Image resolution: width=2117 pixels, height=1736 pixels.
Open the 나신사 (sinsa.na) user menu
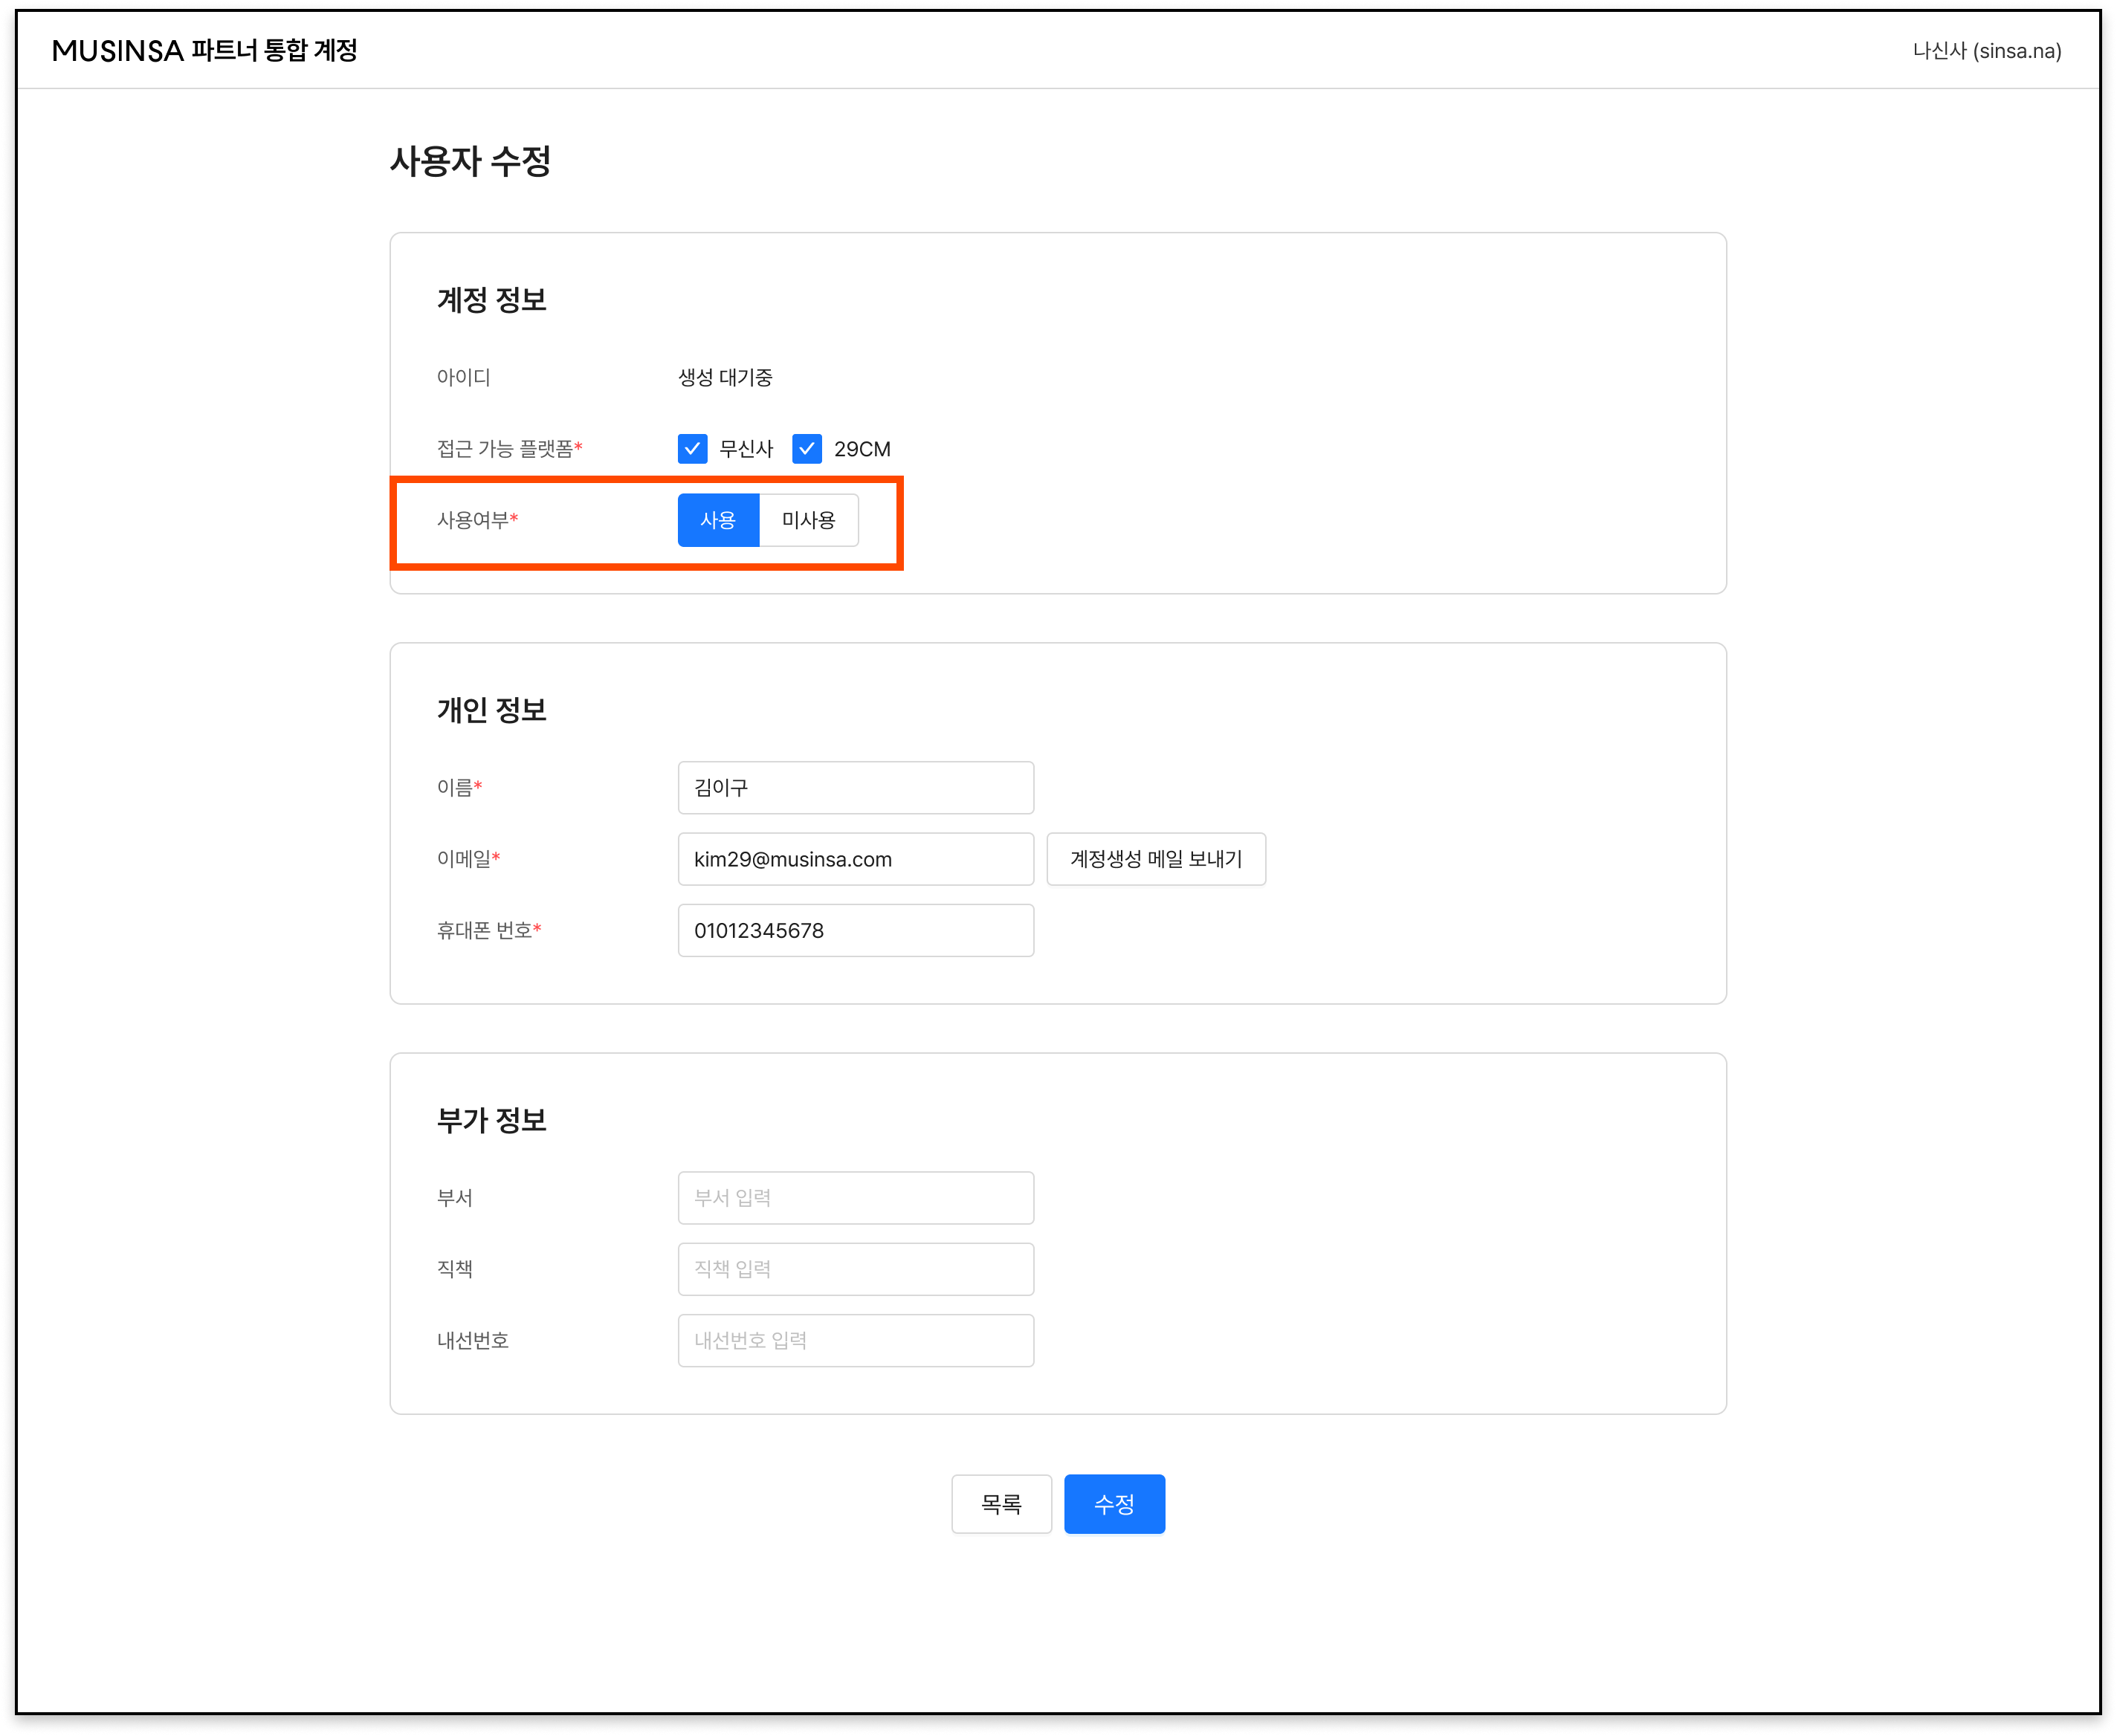coord(1986,51)
